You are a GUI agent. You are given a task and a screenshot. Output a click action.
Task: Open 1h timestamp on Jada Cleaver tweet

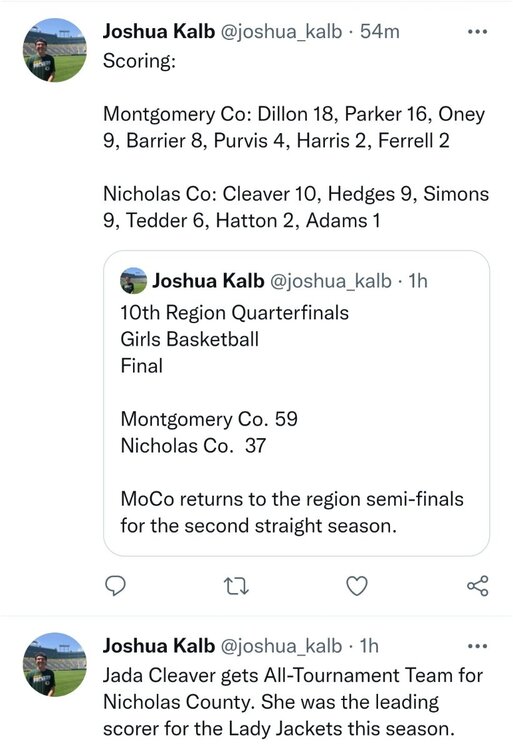[369, 646]
